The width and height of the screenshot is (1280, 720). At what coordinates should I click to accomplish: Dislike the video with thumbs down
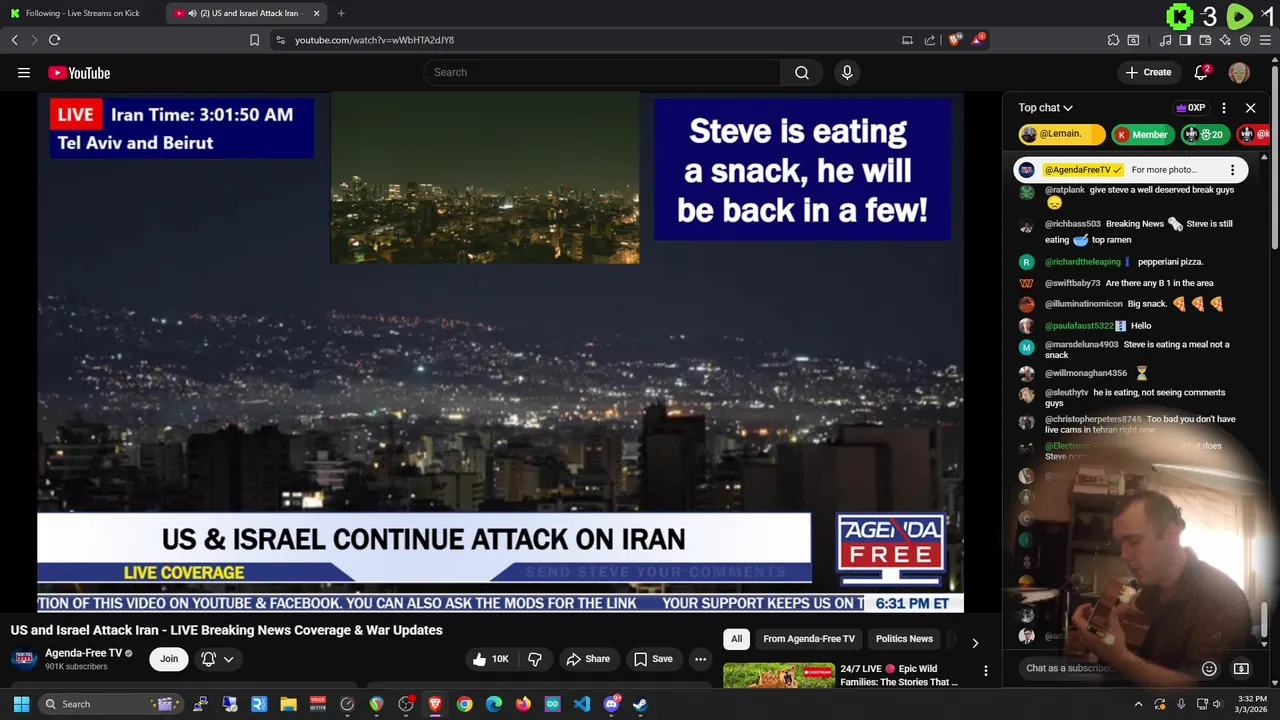point(535,659)
